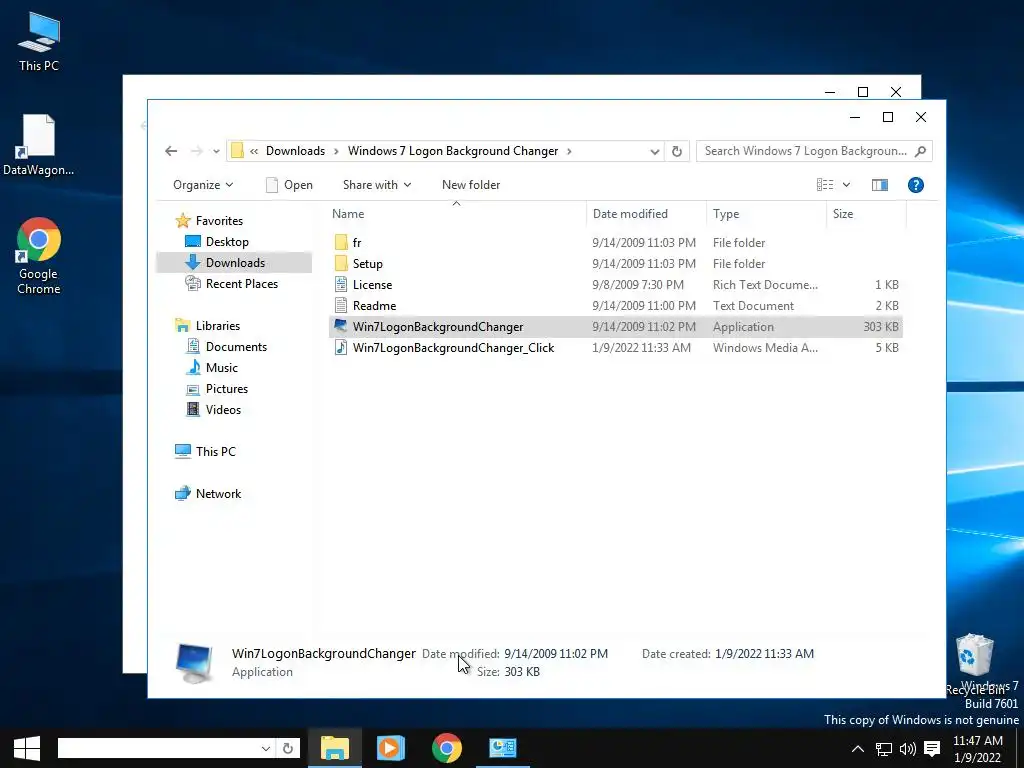The image size is (1024, 768).
Task: Expand the chevron after the Downloads breadcrumb
Action: pos(336,152)
